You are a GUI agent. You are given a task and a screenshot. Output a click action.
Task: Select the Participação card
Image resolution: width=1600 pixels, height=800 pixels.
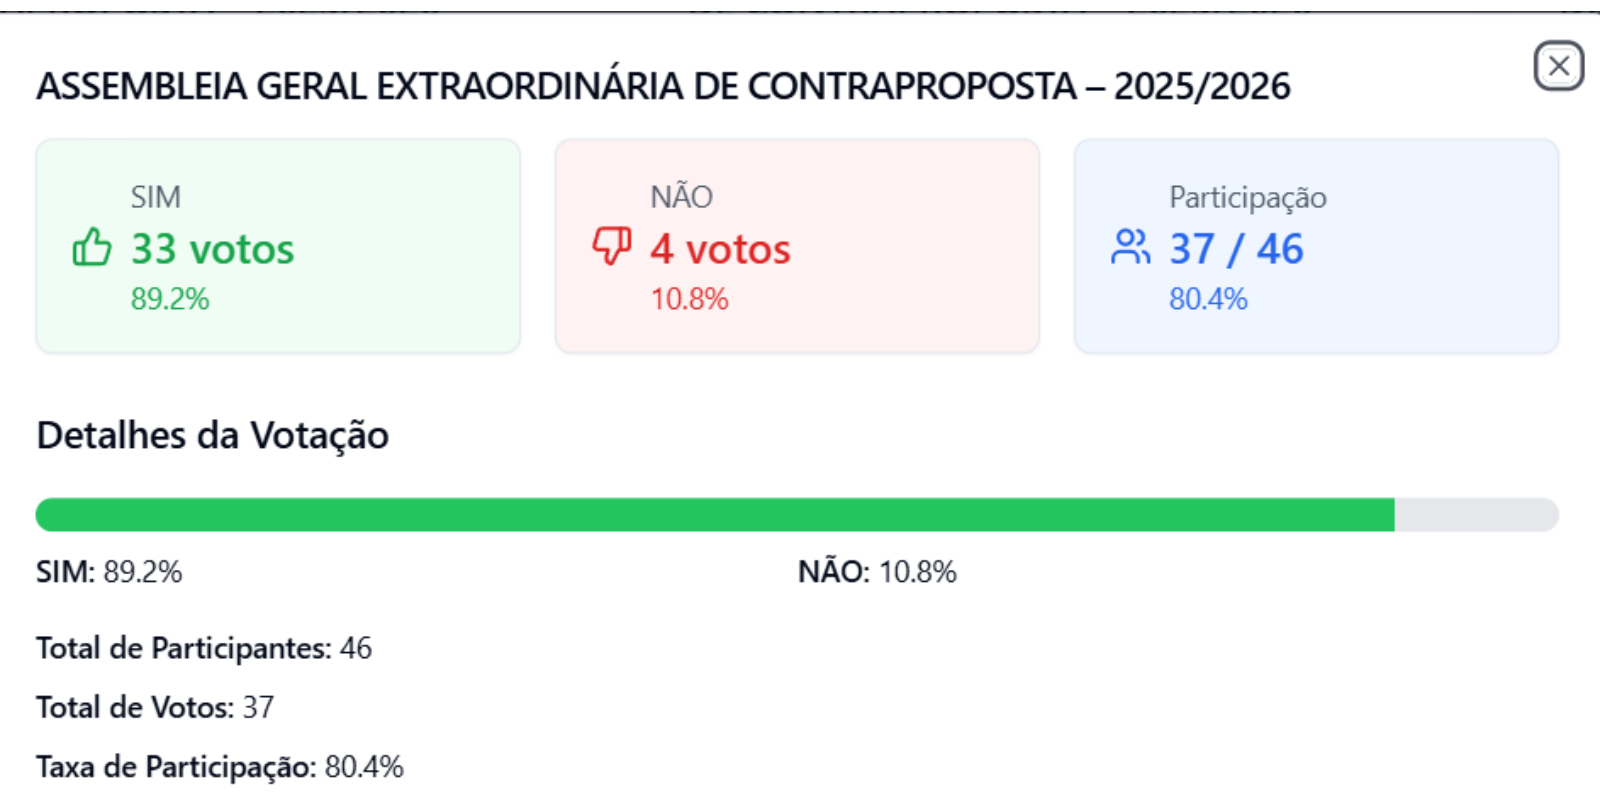tap(1316, 246)
